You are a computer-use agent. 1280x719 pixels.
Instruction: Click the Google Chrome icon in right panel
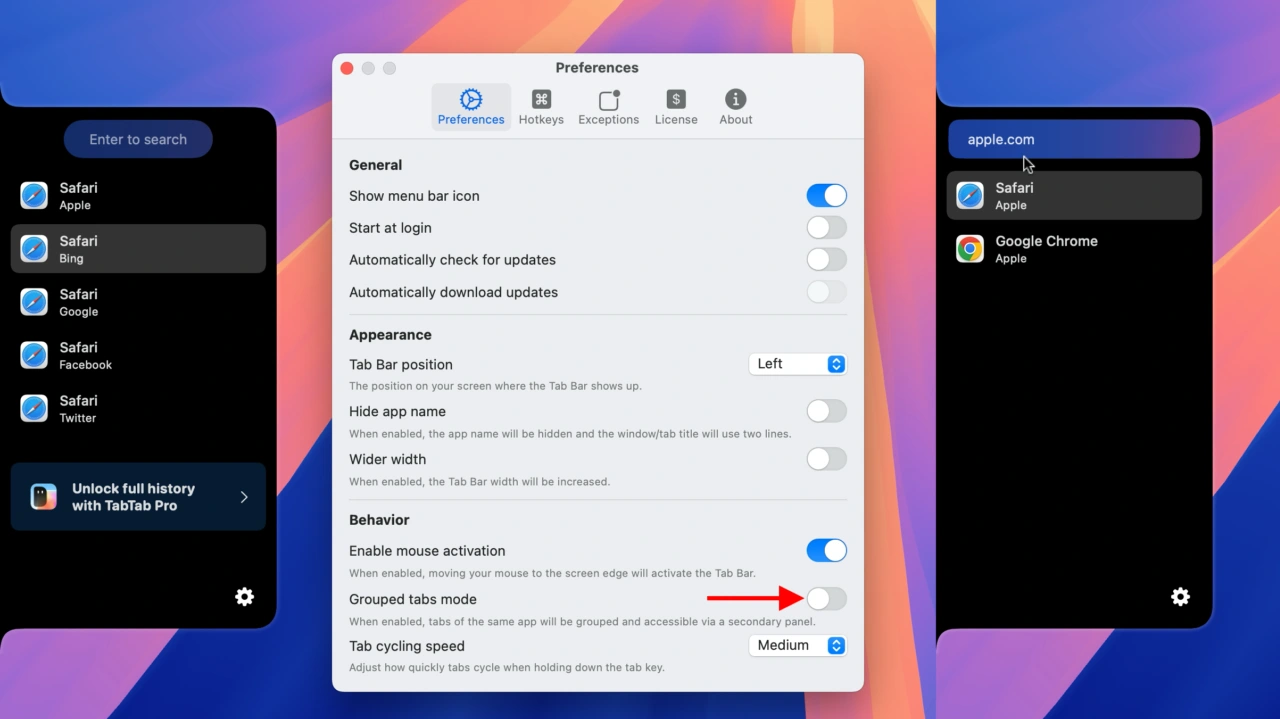pyautogui.click(x=969, y=249)
